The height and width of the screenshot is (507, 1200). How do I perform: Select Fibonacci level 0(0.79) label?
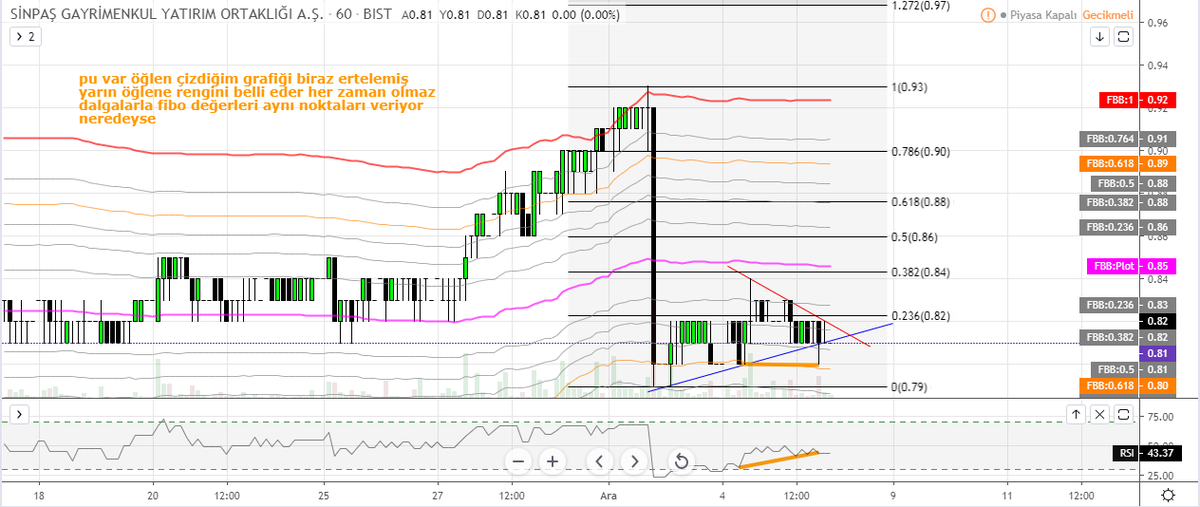coord(909,387)
